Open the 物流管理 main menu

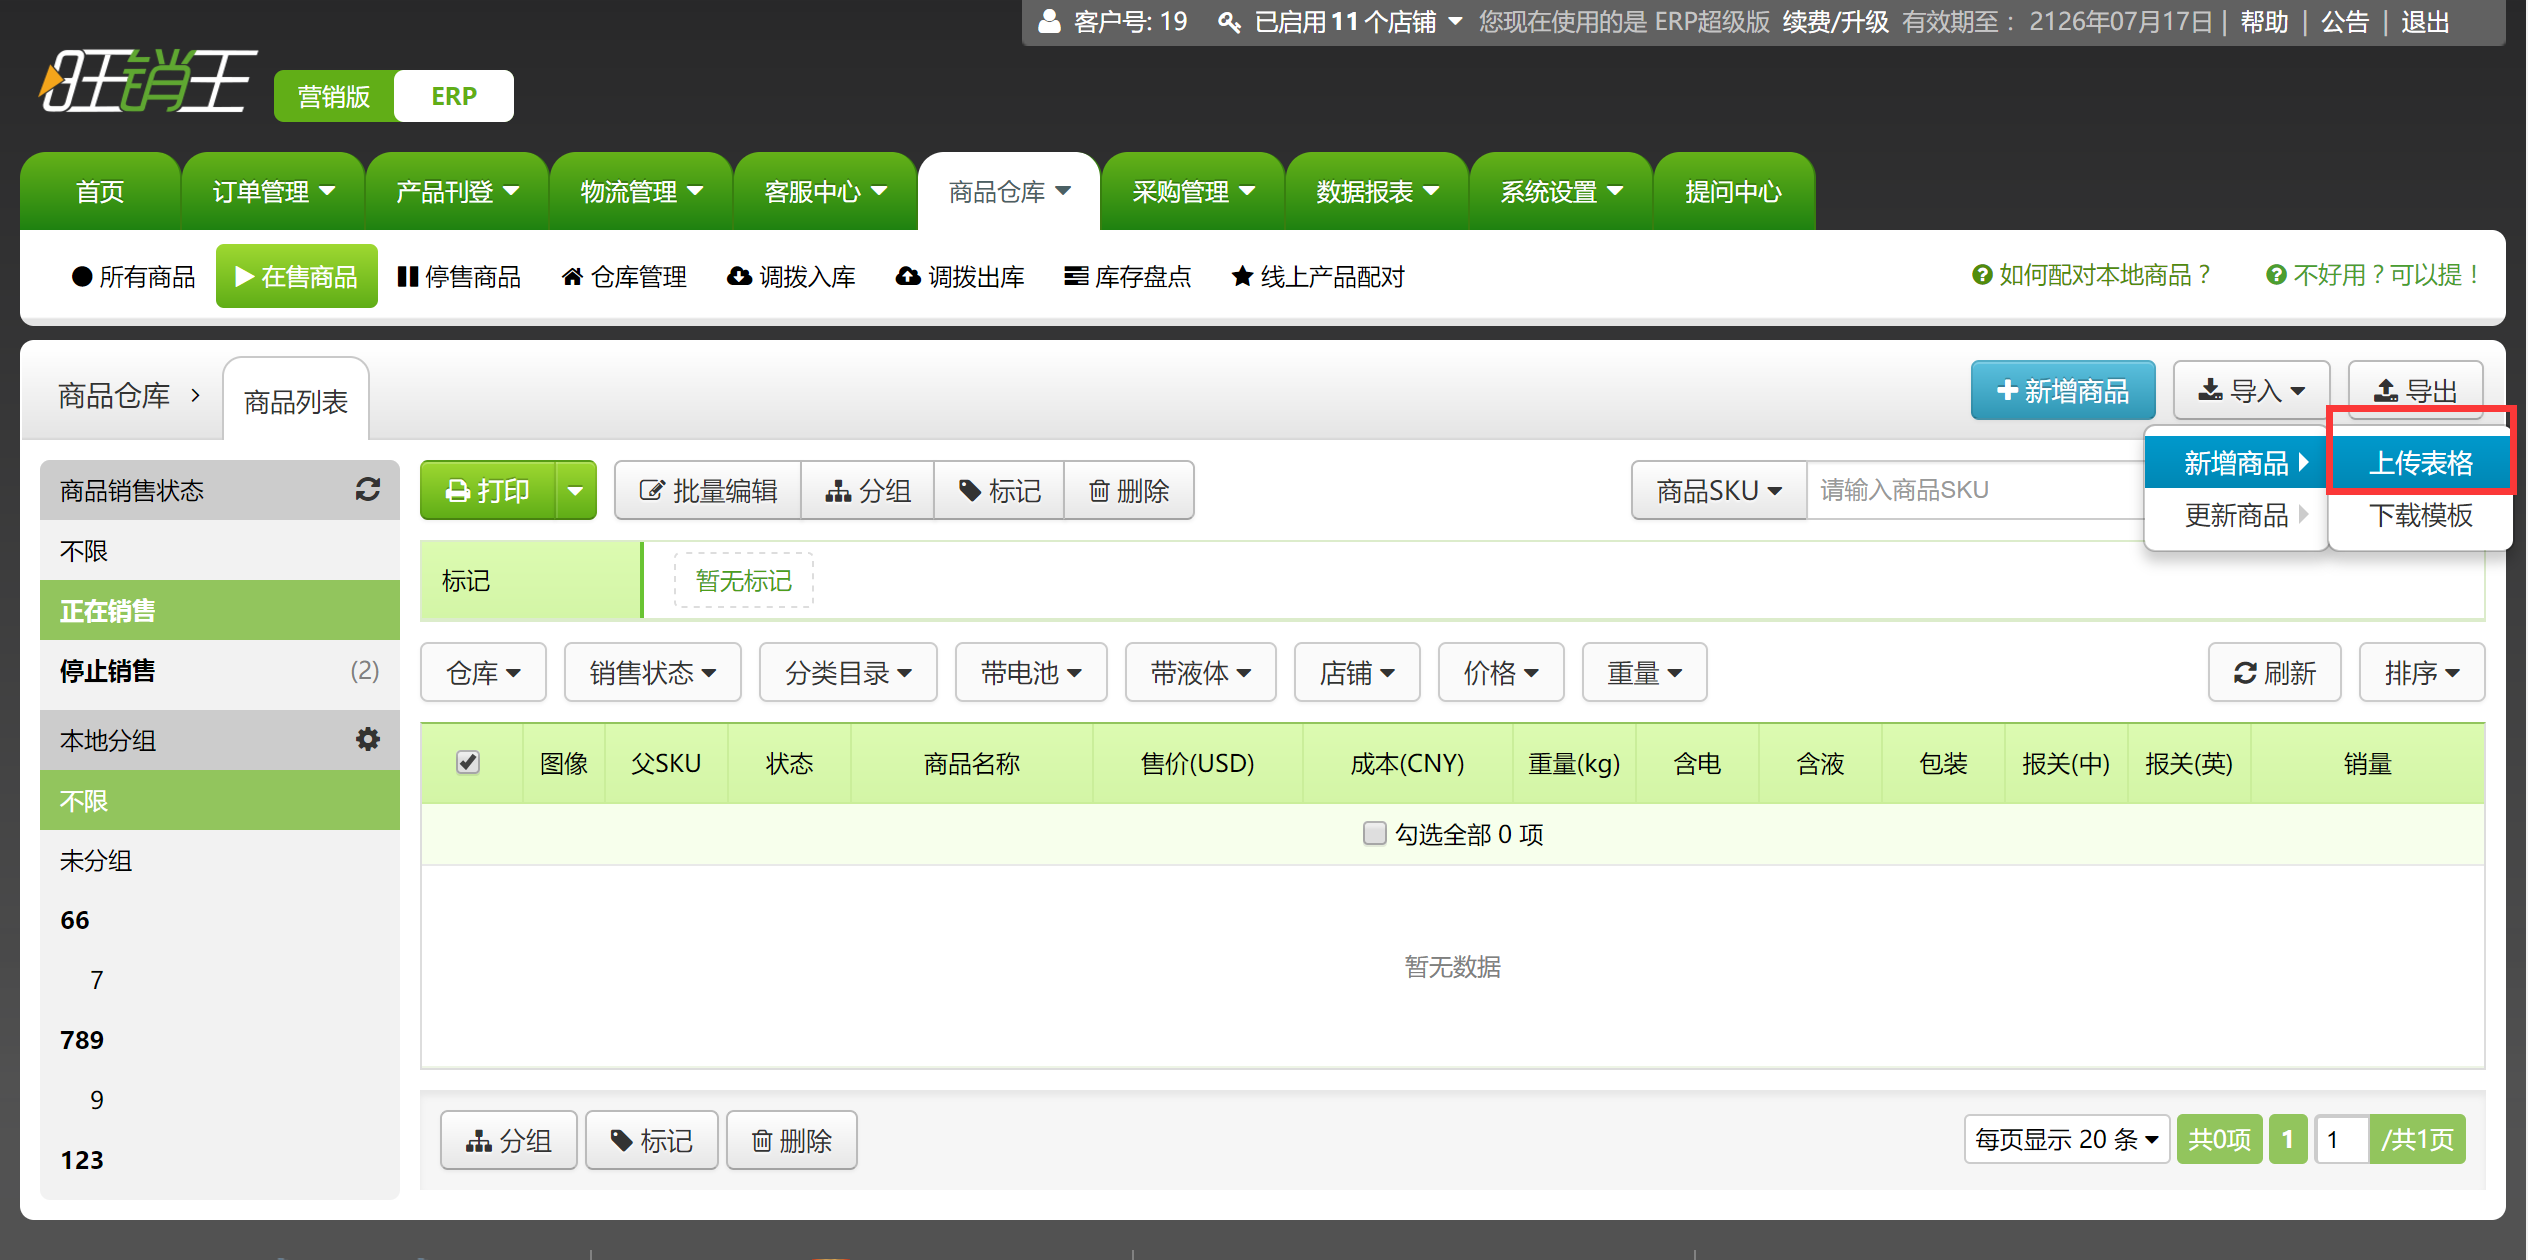[641, 191]
